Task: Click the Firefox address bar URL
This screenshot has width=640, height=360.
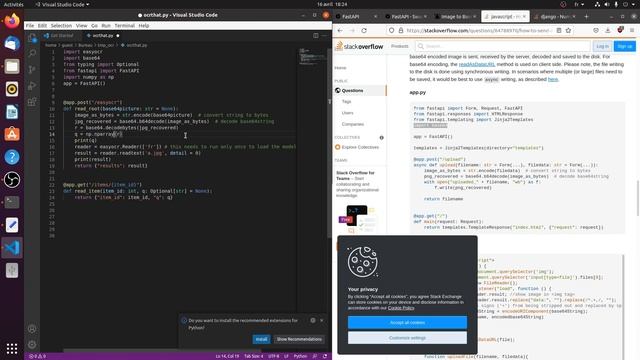Action: click(480, 31)
